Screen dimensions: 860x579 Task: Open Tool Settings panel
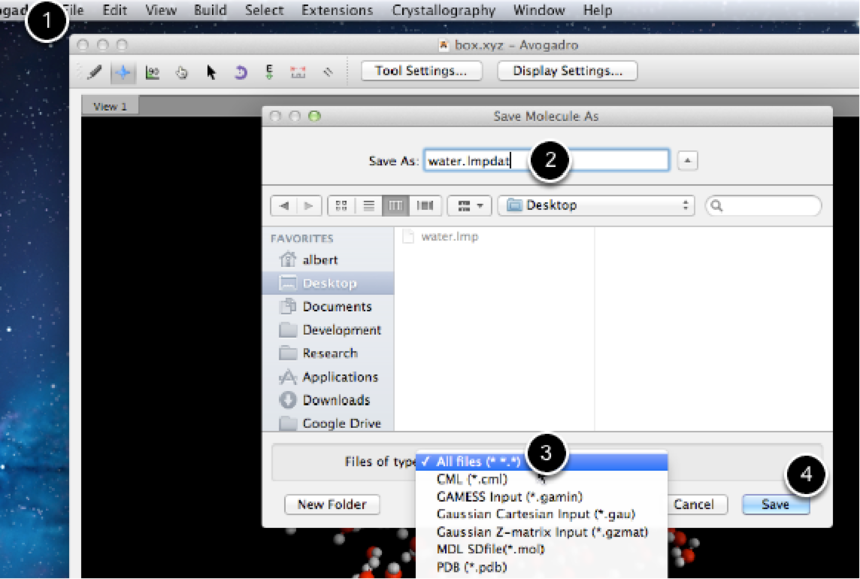[421, 71]
